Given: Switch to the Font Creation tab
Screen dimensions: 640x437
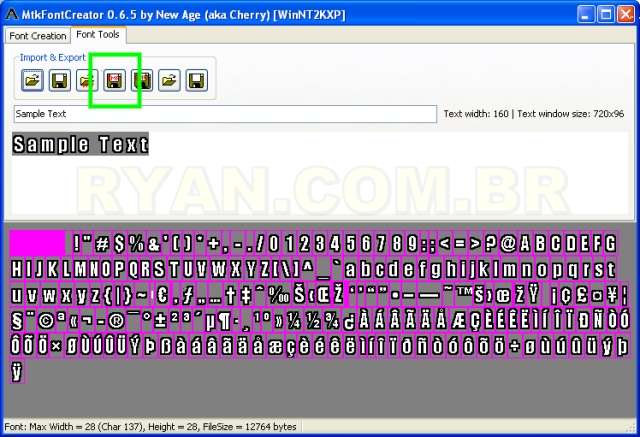Looking at the screenshot, I should coord(36,35).
